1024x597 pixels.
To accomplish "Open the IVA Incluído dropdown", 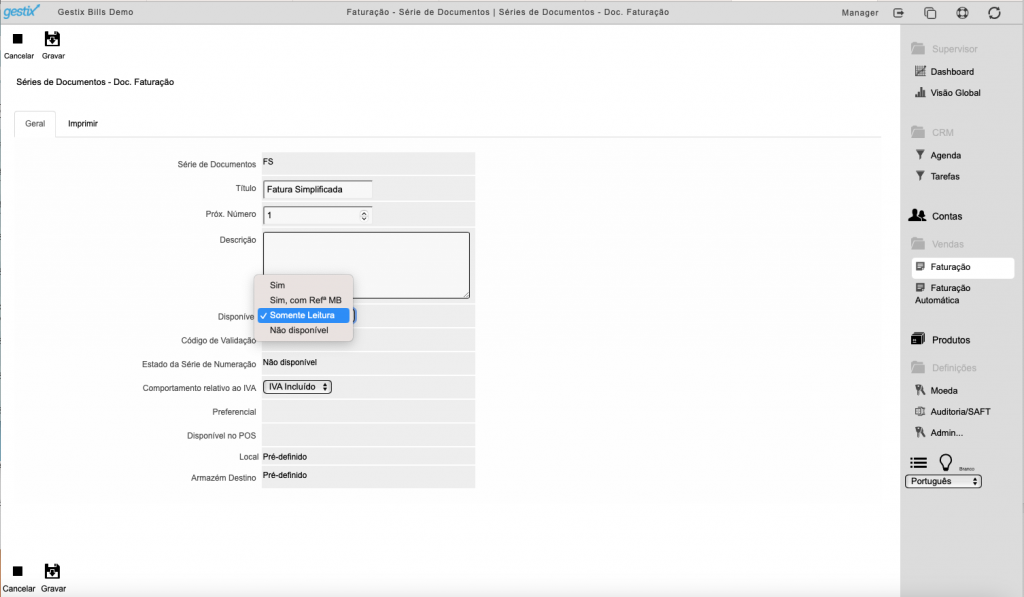I will click(x=297, y=387).
